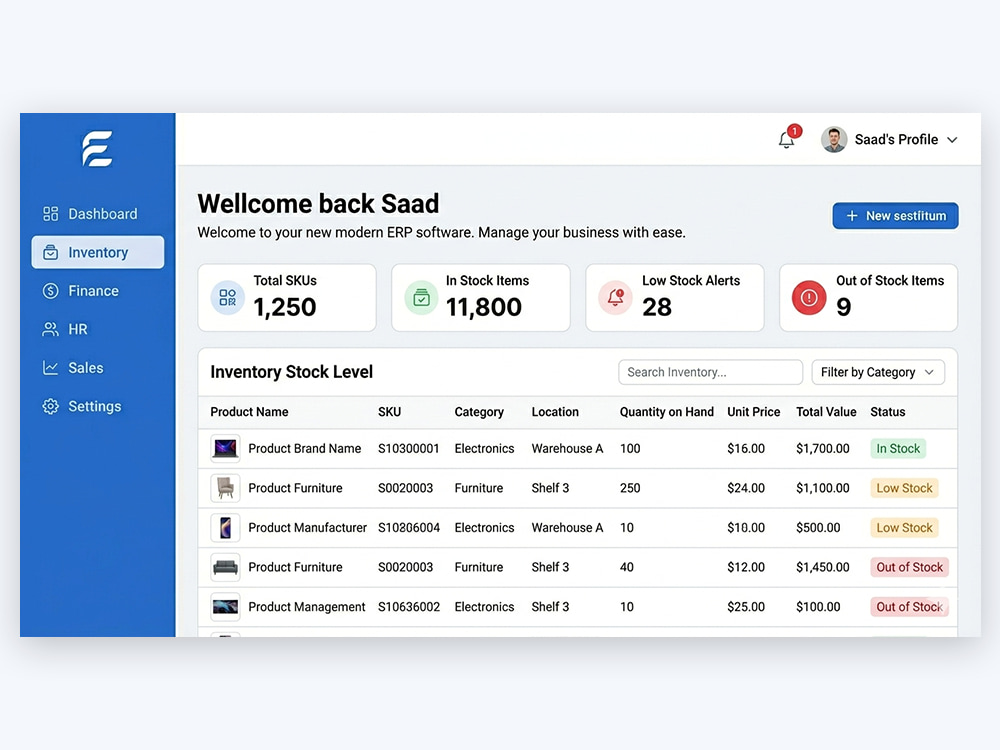This screenshot has width=1000, height=750.
Task: Click the Low Stock Alerts bell icon
Action: point(615,298)
